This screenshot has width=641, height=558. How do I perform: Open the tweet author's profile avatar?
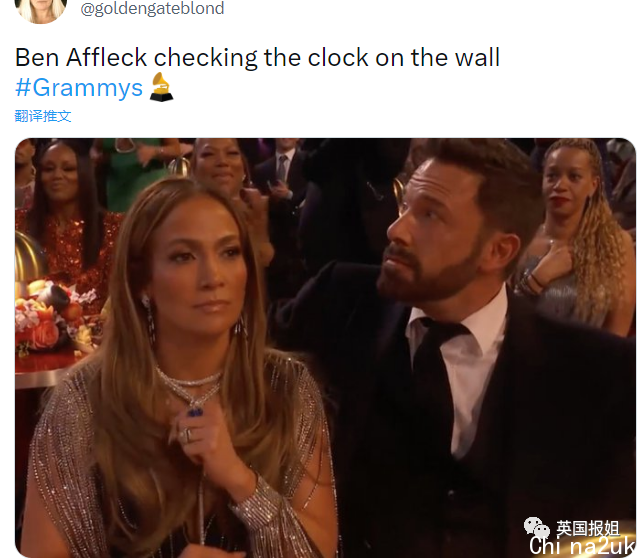tap(41, 9)
